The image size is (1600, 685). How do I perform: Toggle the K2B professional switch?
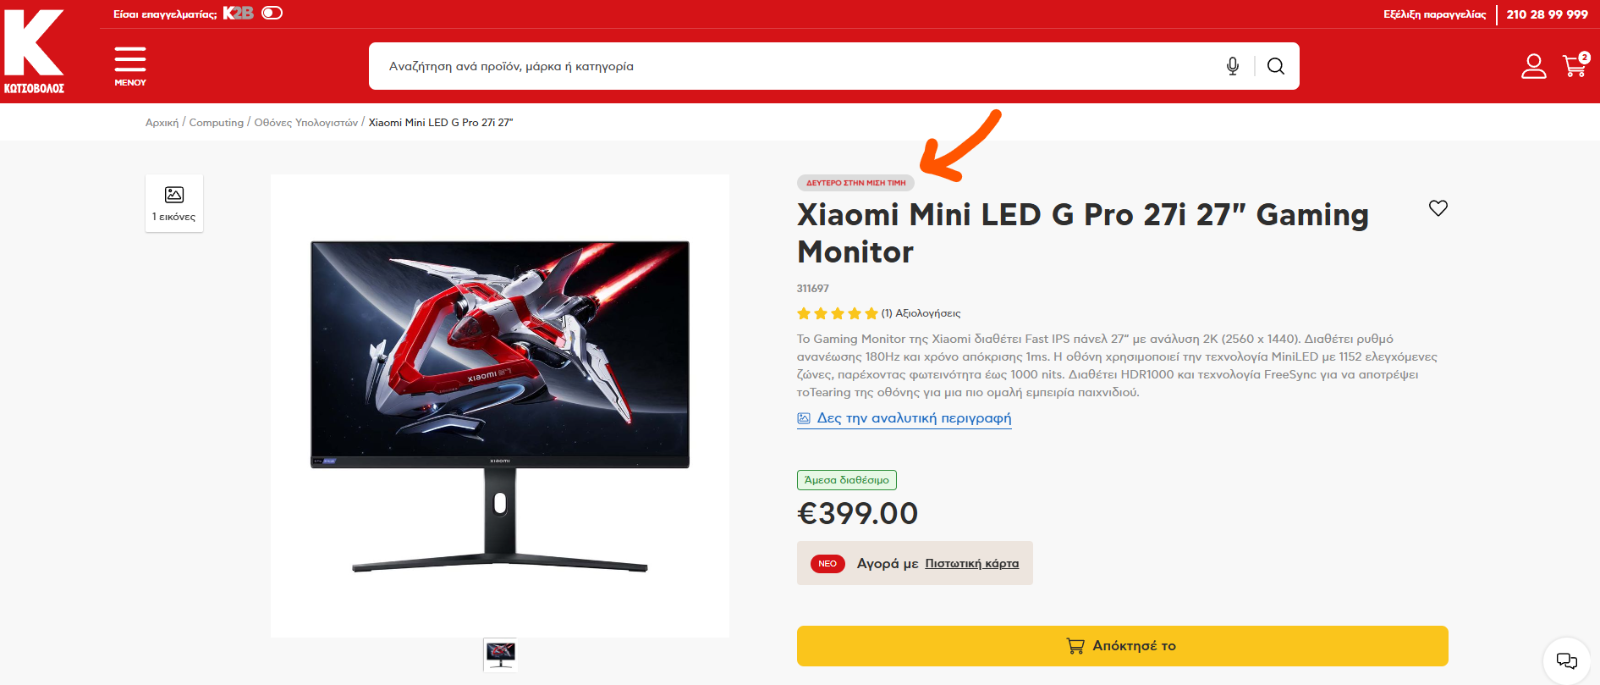pyautogui.click(x=272, y=13)
